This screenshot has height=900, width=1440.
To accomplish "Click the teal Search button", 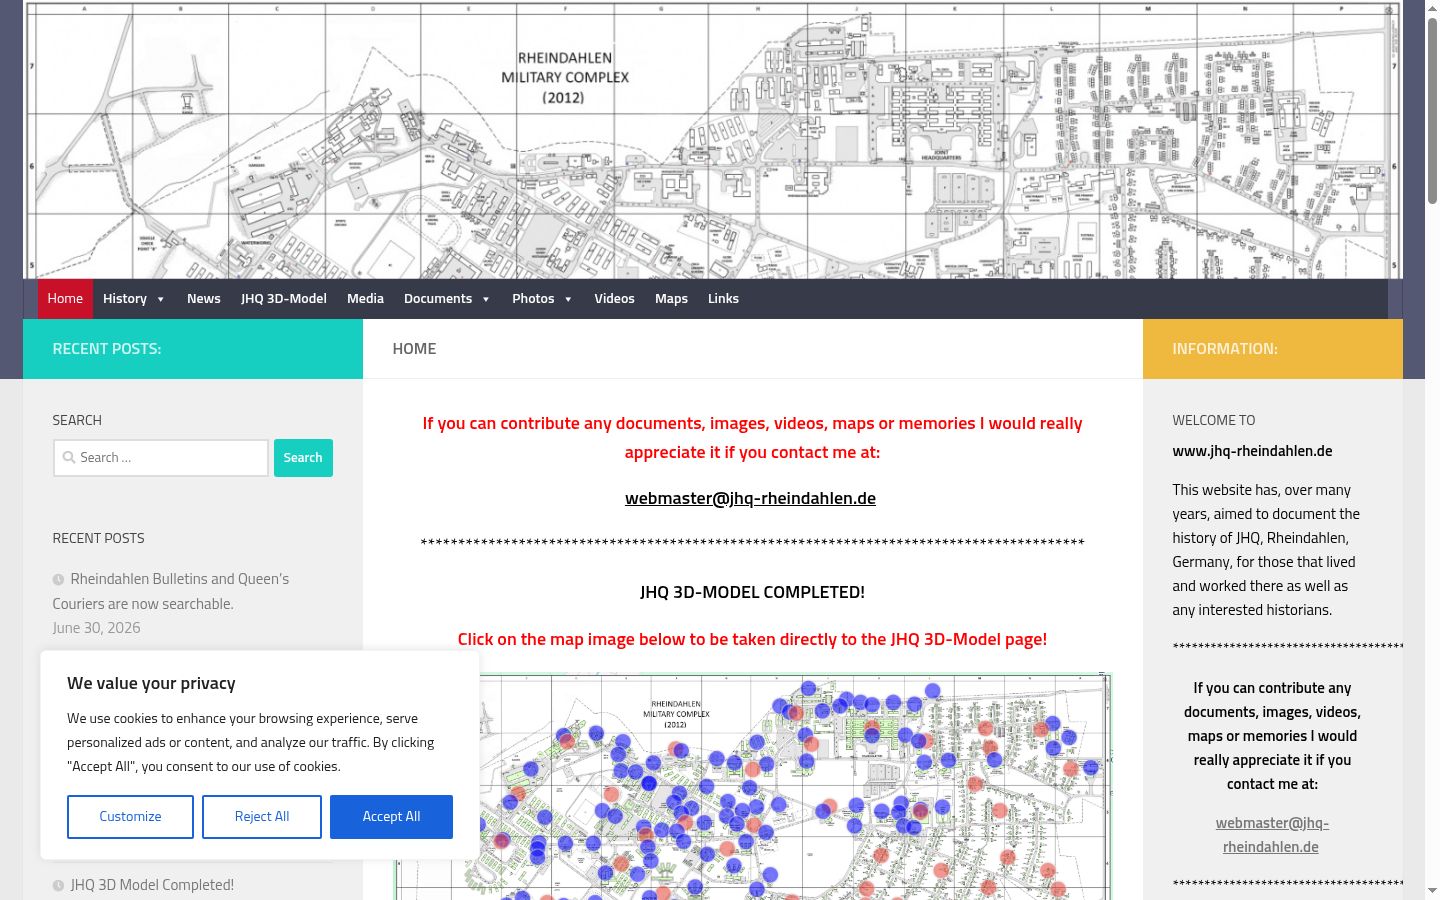I will coord(303,458).
